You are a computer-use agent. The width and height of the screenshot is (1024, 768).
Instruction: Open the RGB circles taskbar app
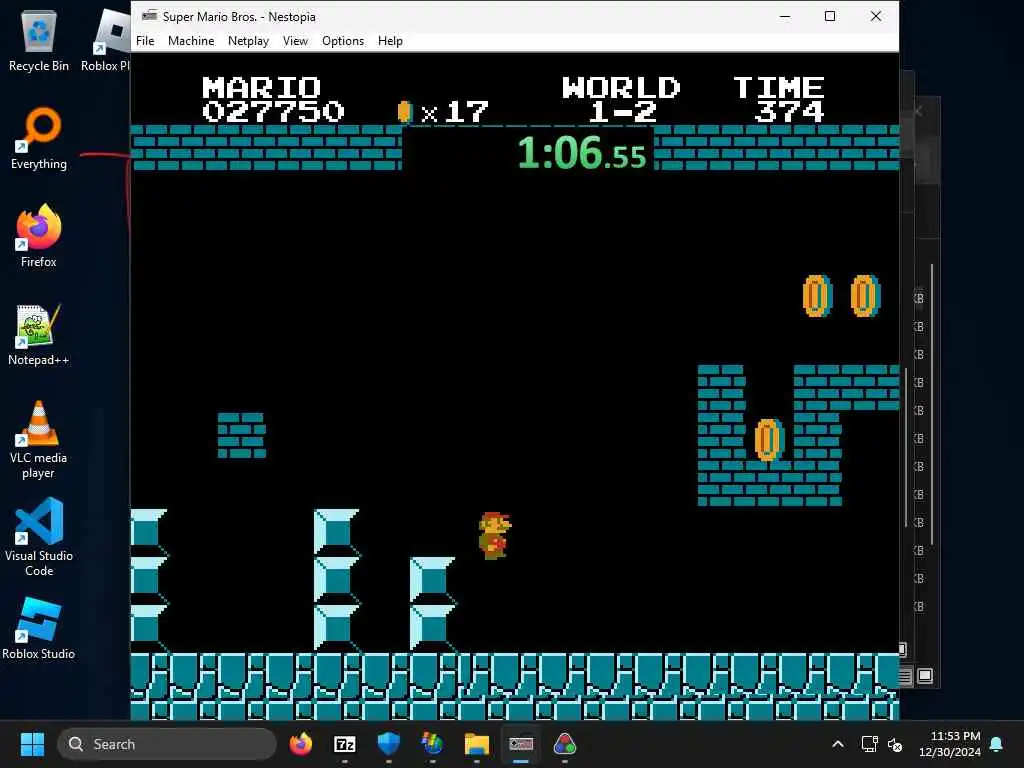tap(565, 744)
